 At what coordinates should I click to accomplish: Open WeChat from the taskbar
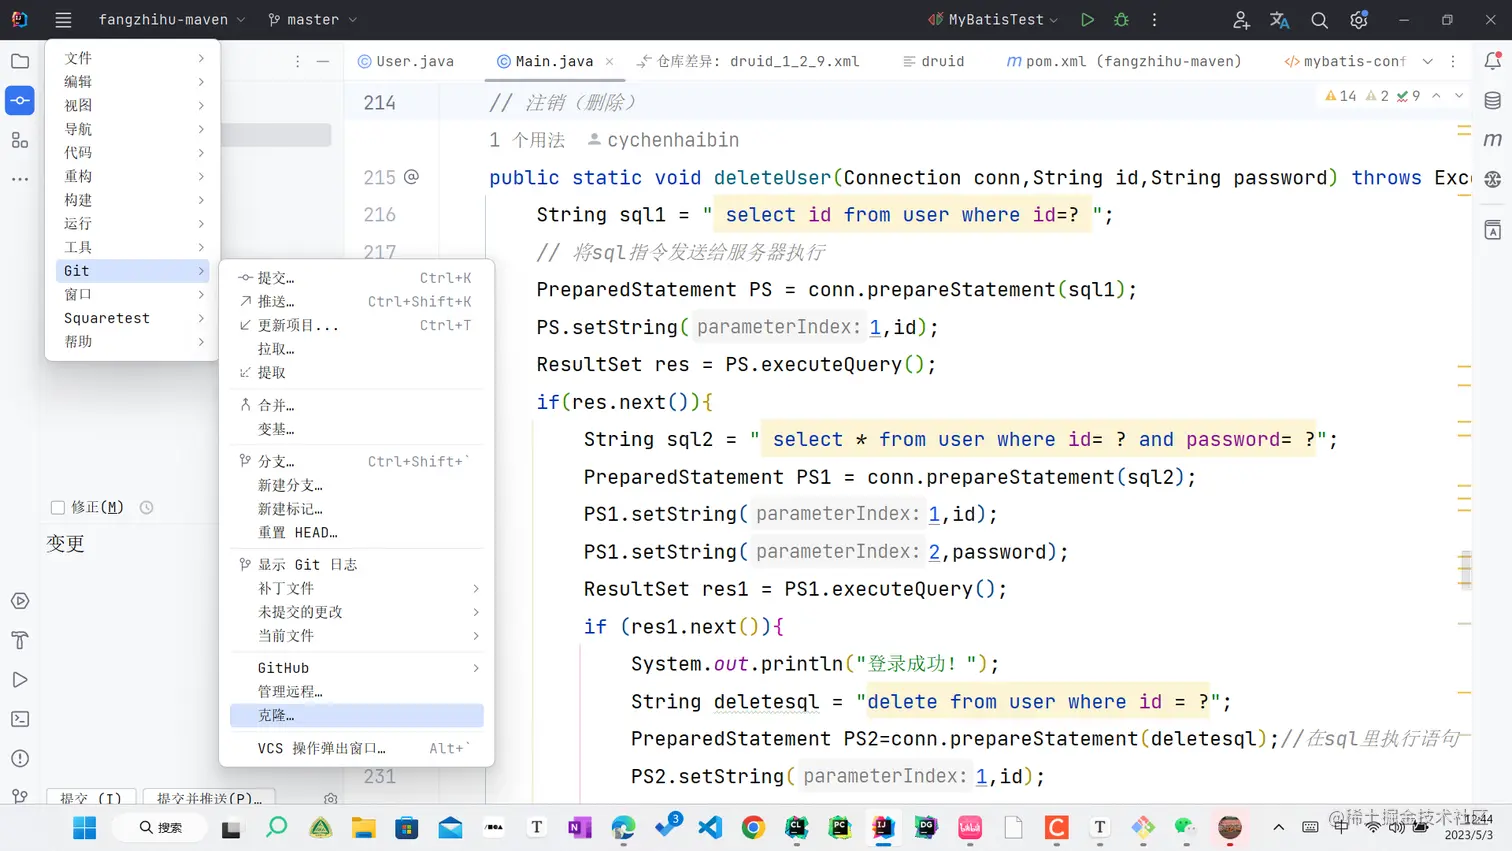[1186, 827]
